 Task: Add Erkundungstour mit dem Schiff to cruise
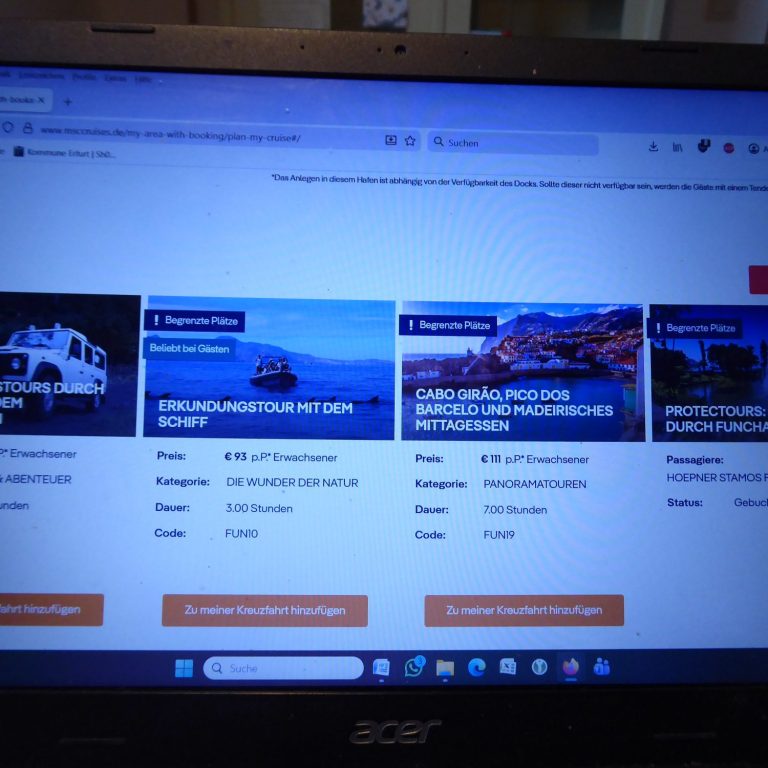pyautogui.click(x=264, y=610)
